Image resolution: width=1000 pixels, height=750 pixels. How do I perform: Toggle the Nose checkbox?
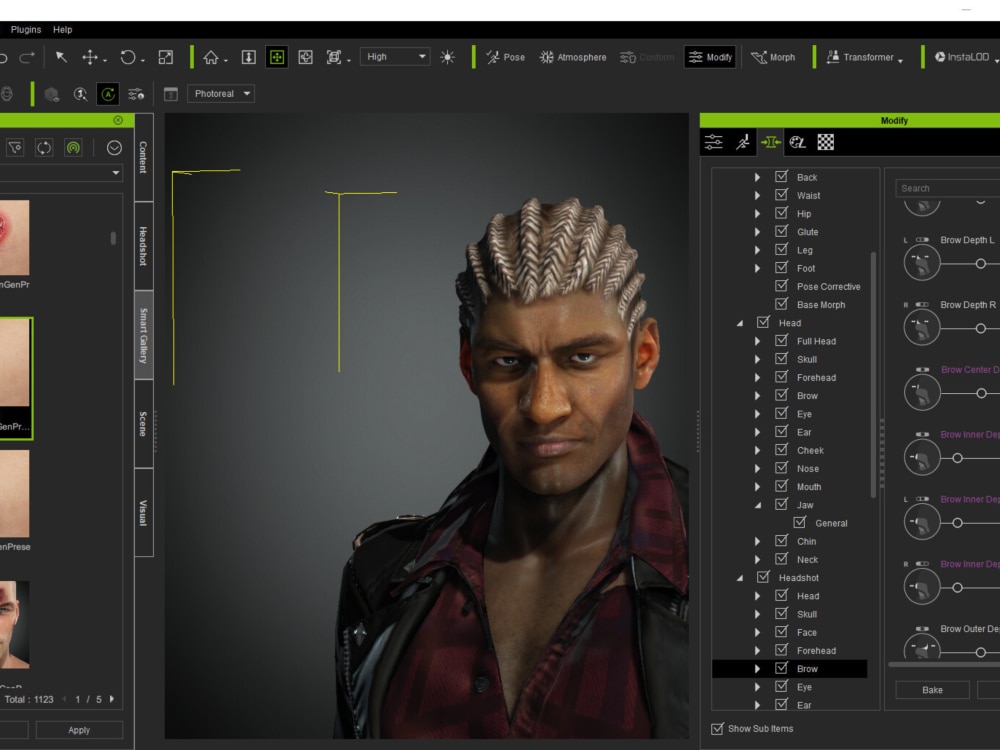point(781,467)
